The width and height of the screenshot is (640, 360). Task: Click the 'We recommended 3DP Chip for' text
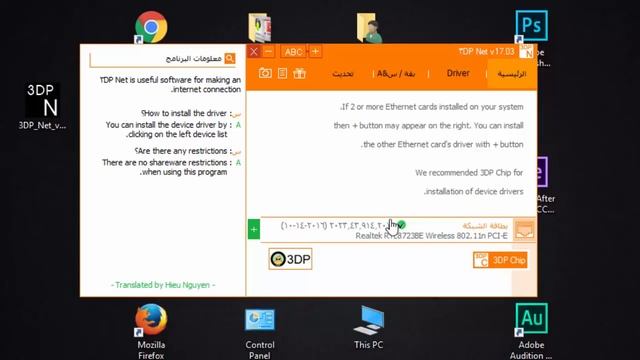[x=469, y=173]
